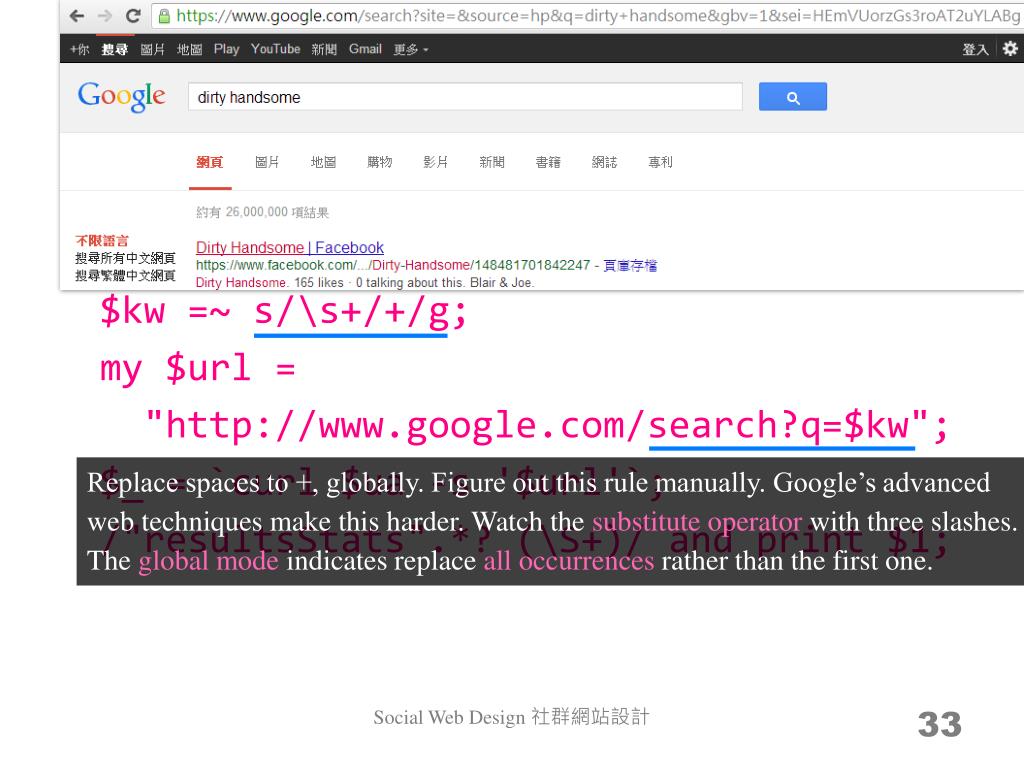This screenshot has width=1024, height=768.
Task: Open the 頁庫存檔 cached page link
Action: point(630,265)
